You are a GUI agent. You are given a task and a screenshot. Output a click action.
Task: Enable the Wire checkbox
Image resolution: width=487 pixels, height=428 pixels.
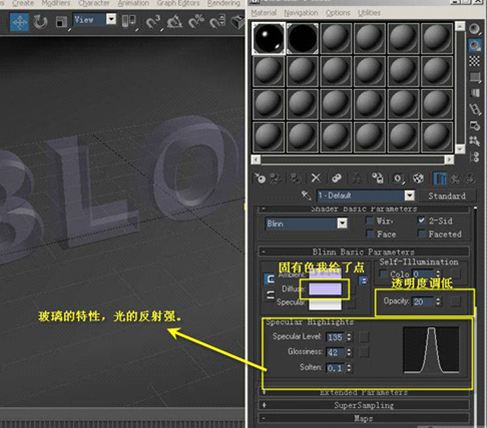click(370, 221)
